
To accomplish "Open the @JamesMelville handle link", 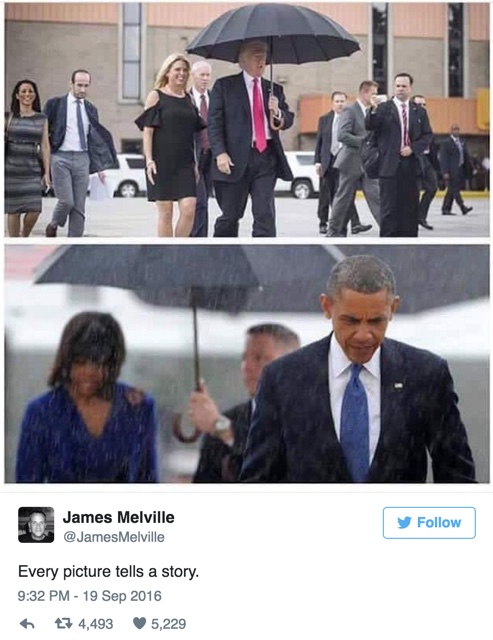I will 113,537.
